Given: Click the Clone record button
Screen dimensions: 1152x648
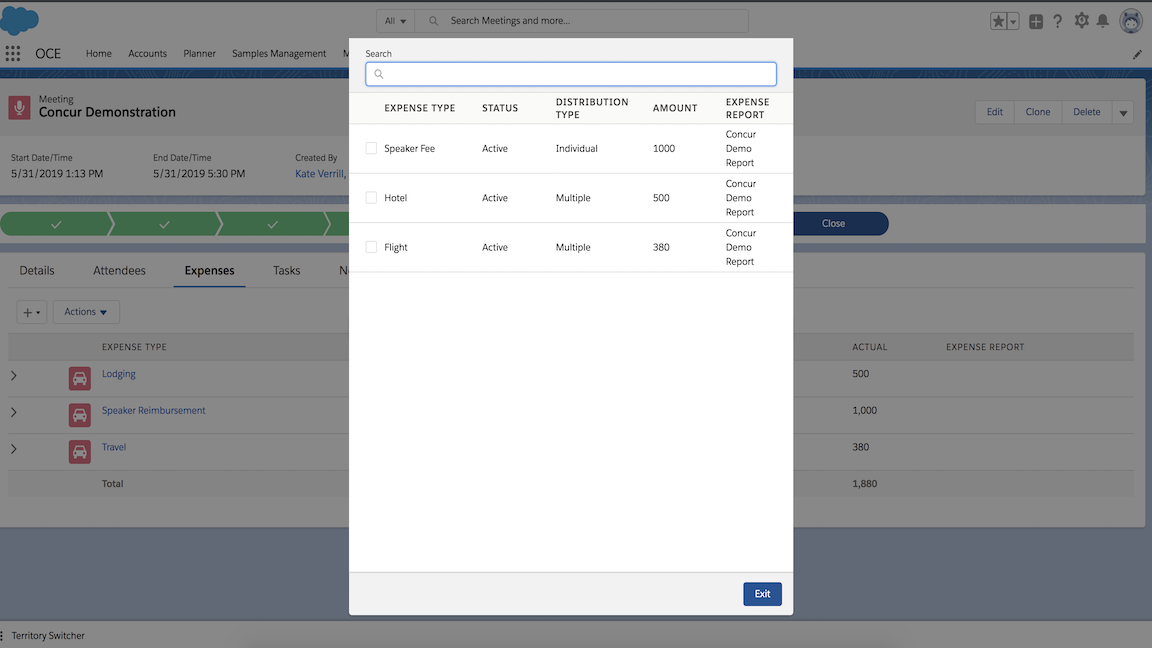Looking at the screenshot, I should tap(1037, 112).
